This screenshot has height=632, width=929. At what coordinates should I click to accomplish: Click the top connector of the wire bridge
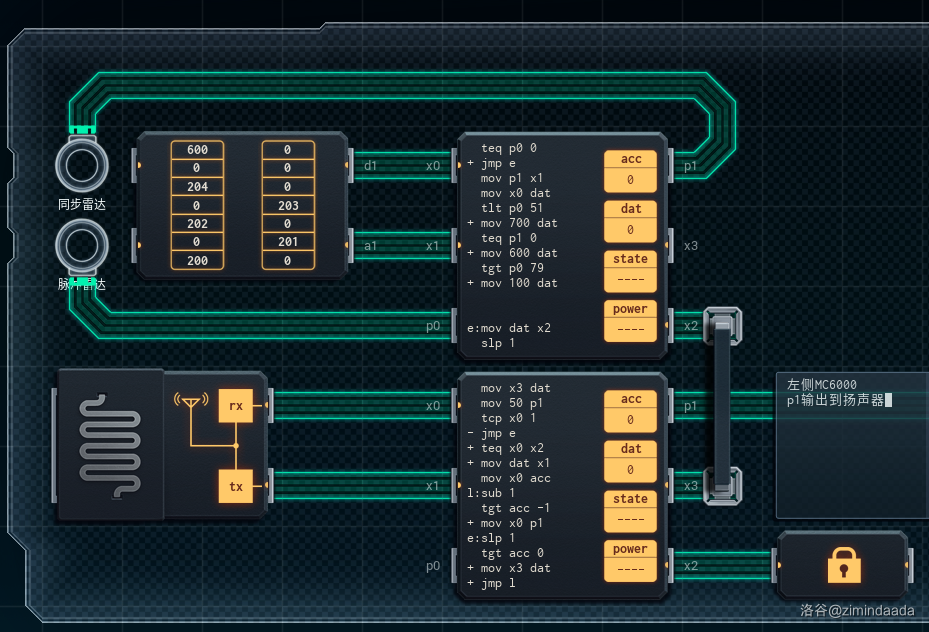tap(722, 325)
